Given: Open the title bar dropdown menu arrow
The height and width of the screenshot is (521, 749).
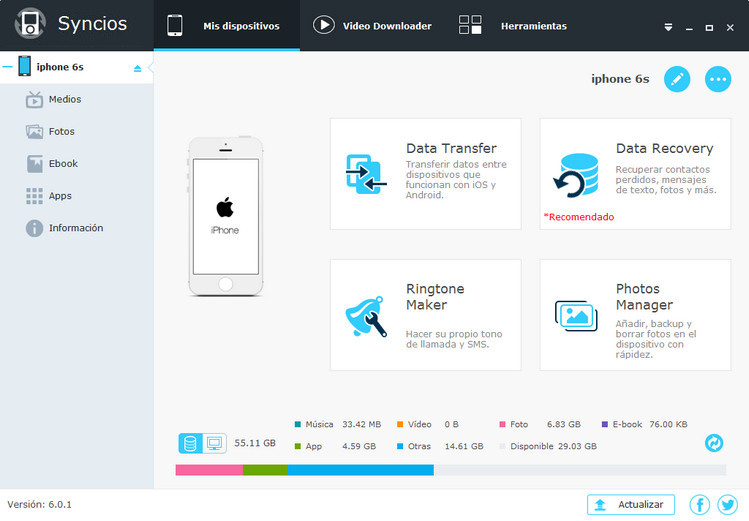Looking at the screenshot, I should 668,28.
